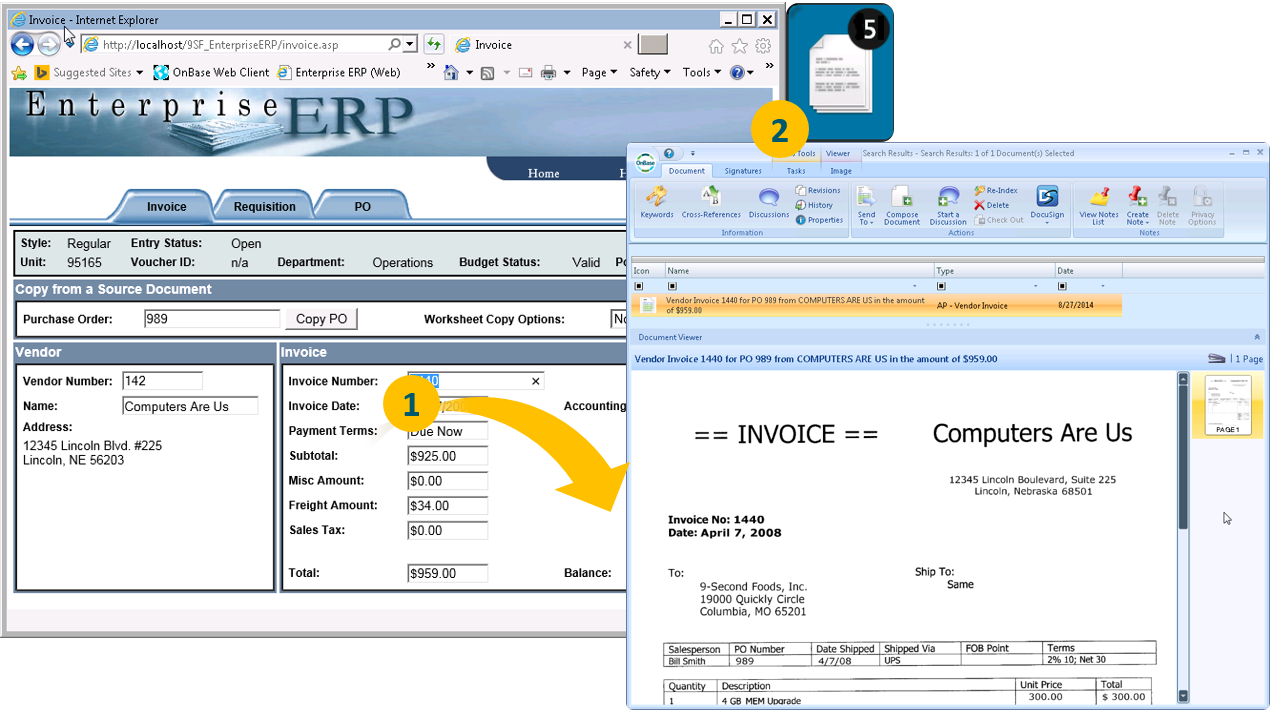The image size is (1280, 720).
Task: Open Cross-References in OnBase ribbon
Action: (x=711, y=201)
